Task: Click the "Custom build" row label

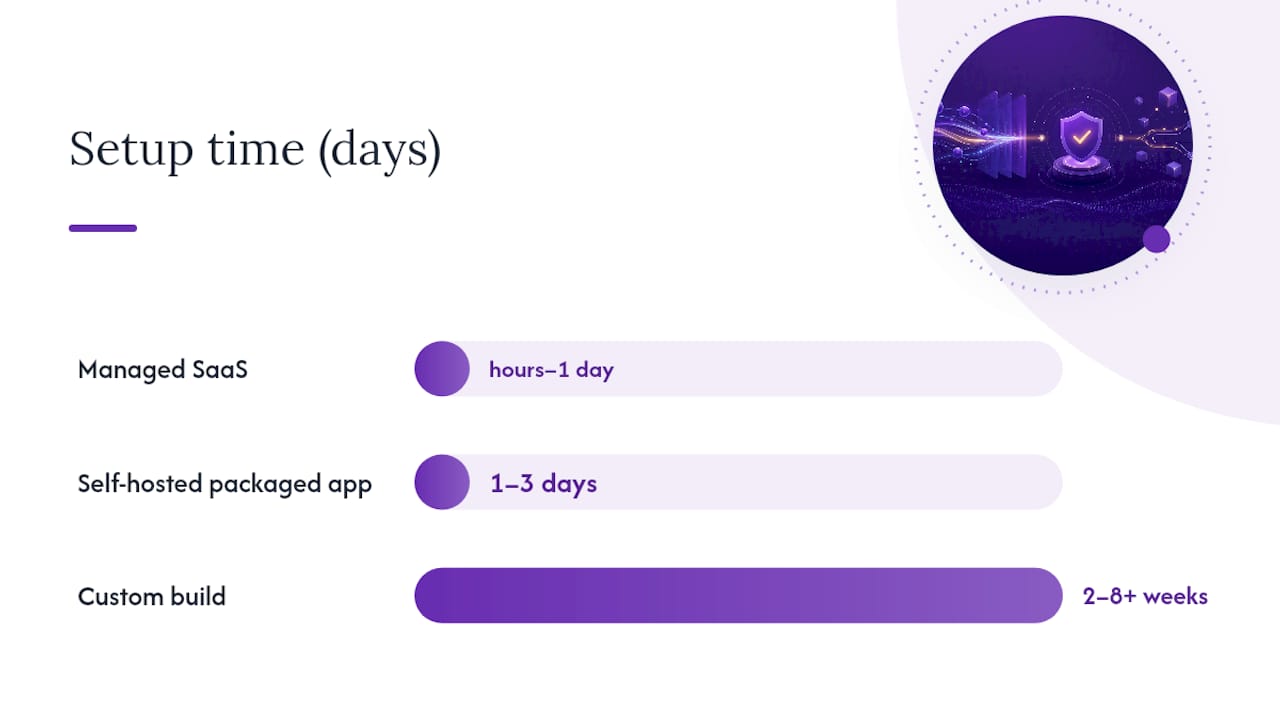Action: coord(152,597)
